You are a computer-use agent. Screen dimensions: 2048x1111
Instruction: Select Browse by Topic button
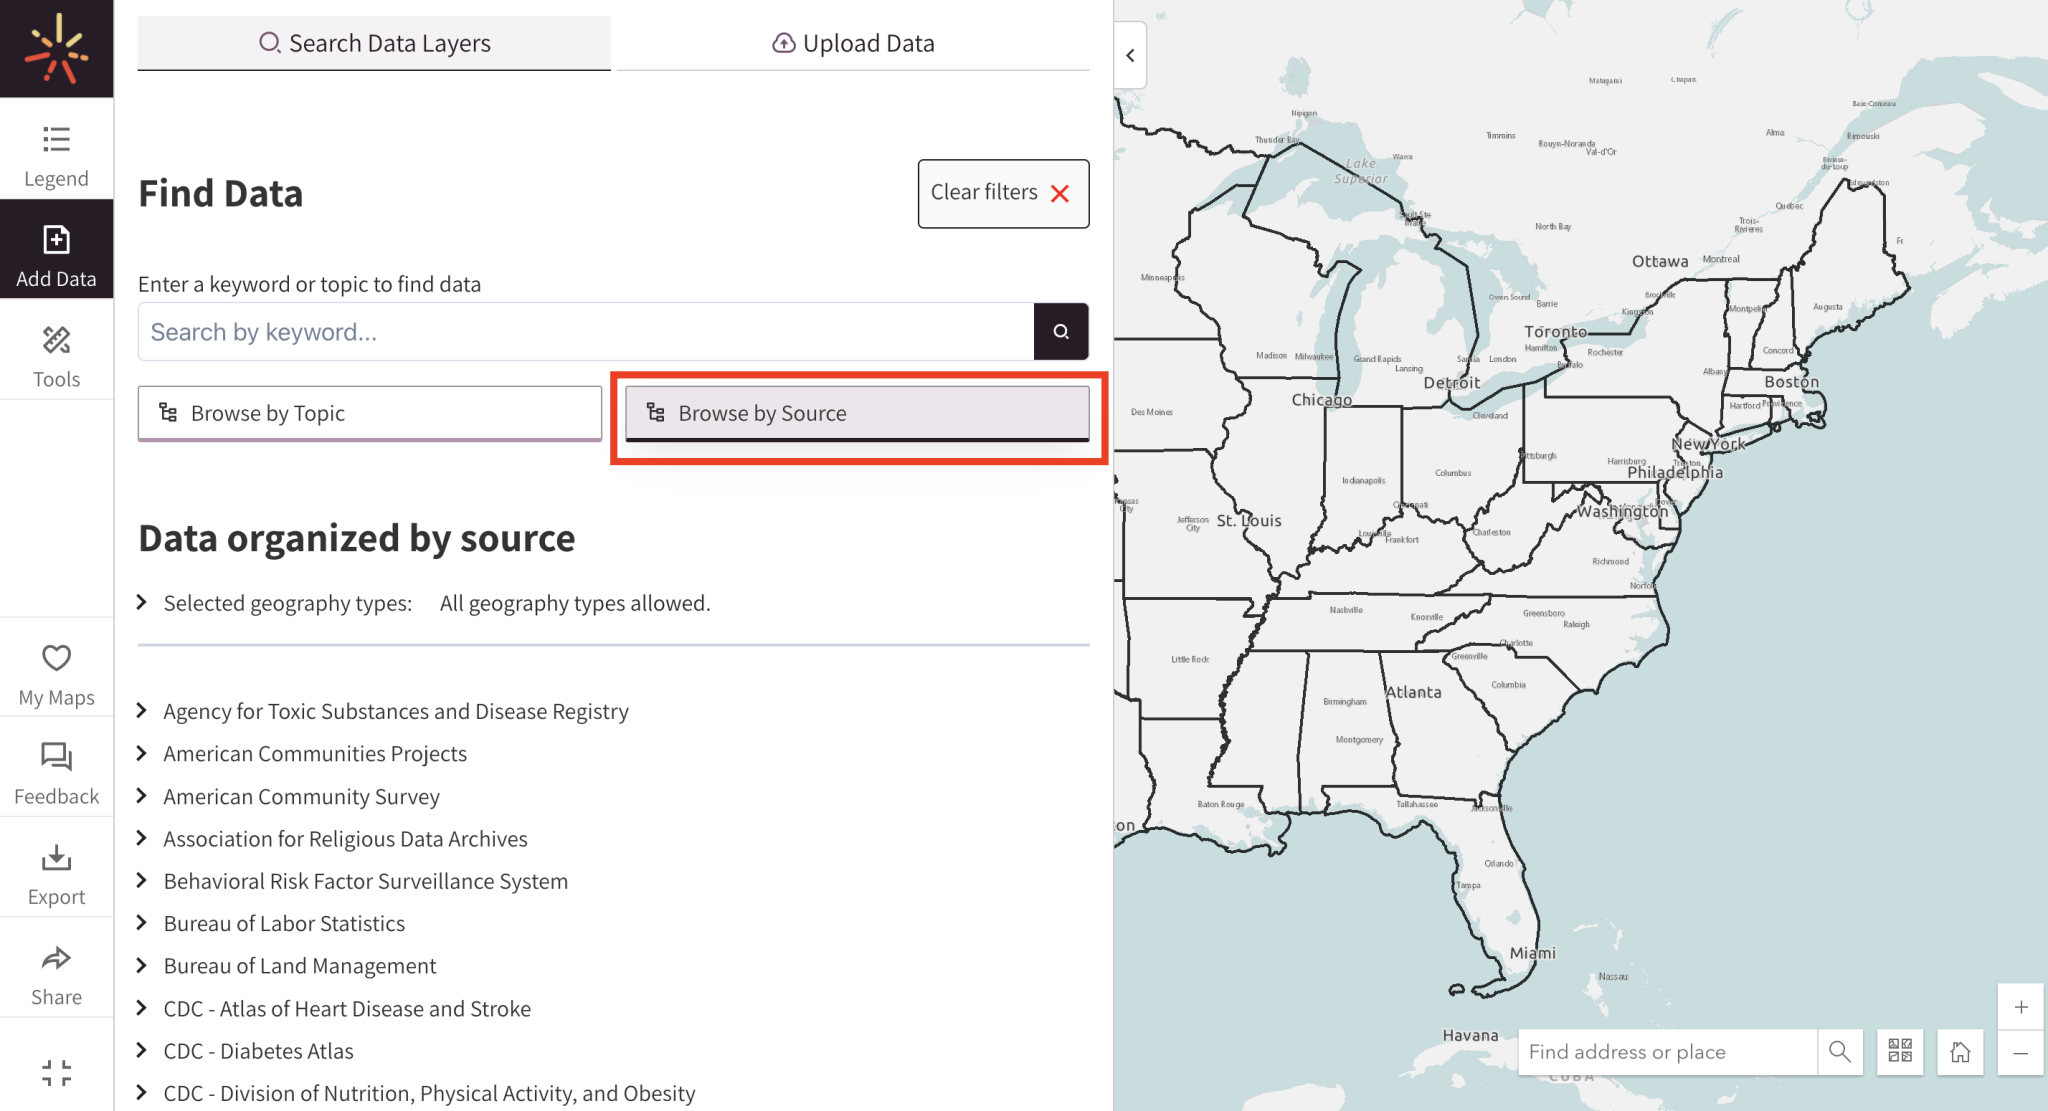click(x=370, y=413)
